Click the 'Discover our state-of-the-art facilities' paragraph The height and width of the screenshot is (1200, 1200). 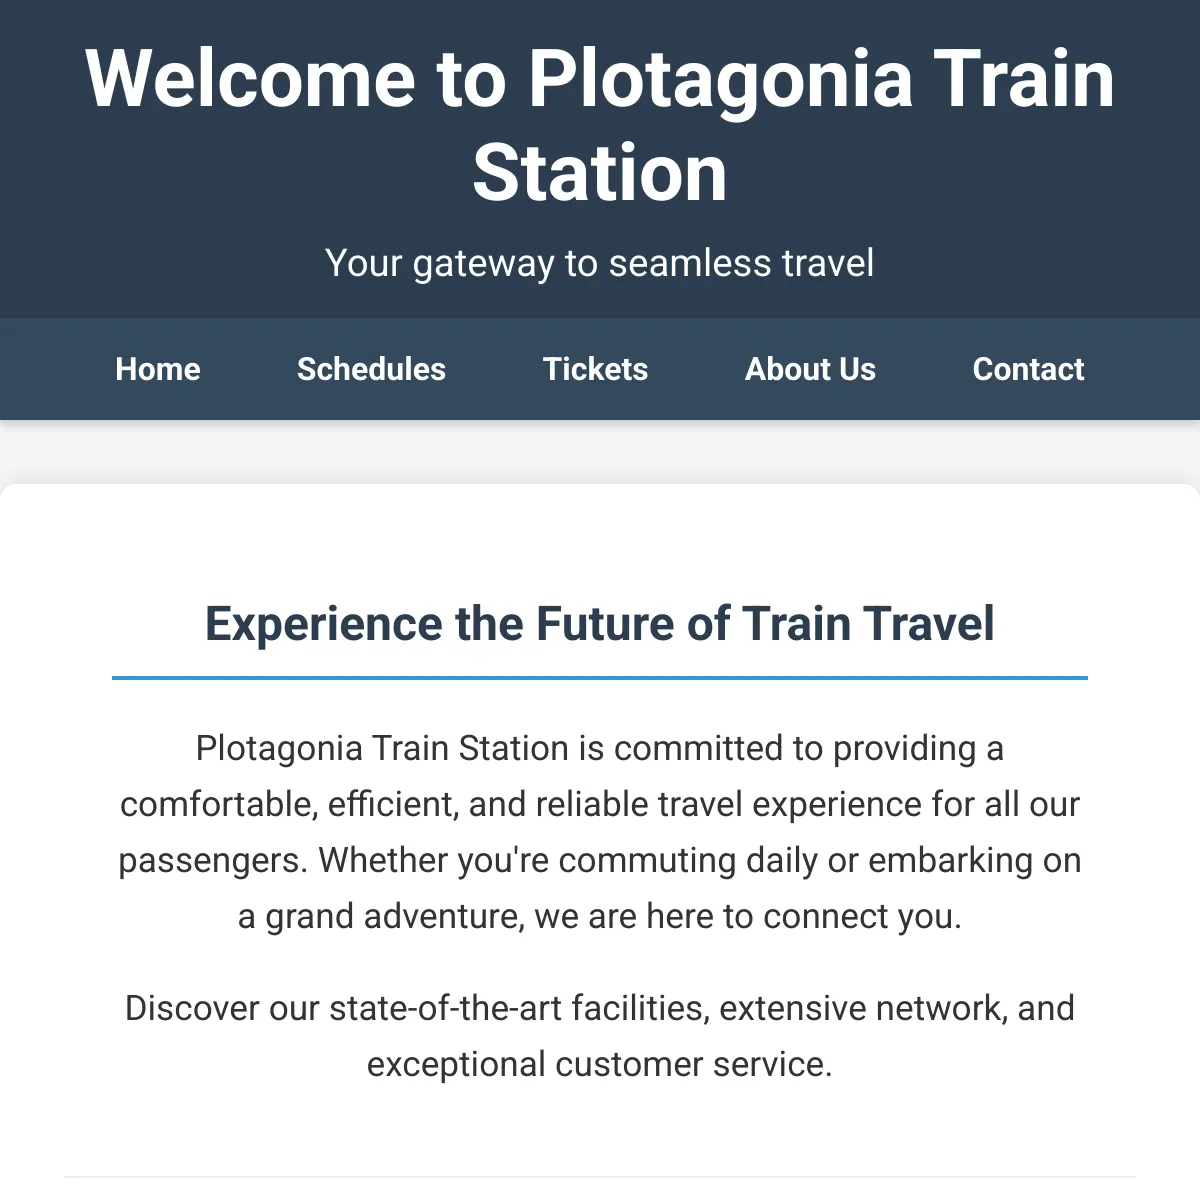click(x=600, y=1036)
